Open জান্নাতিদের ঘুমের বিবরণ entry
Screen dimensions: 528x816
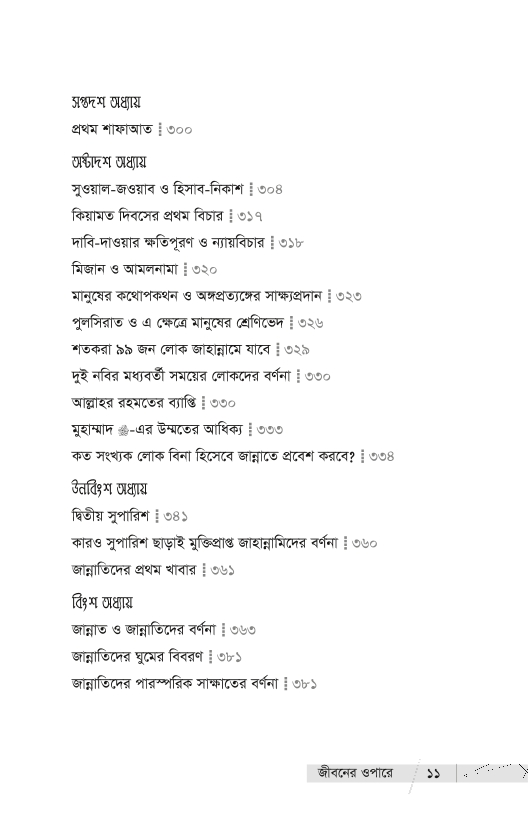[x=156, y=656]
